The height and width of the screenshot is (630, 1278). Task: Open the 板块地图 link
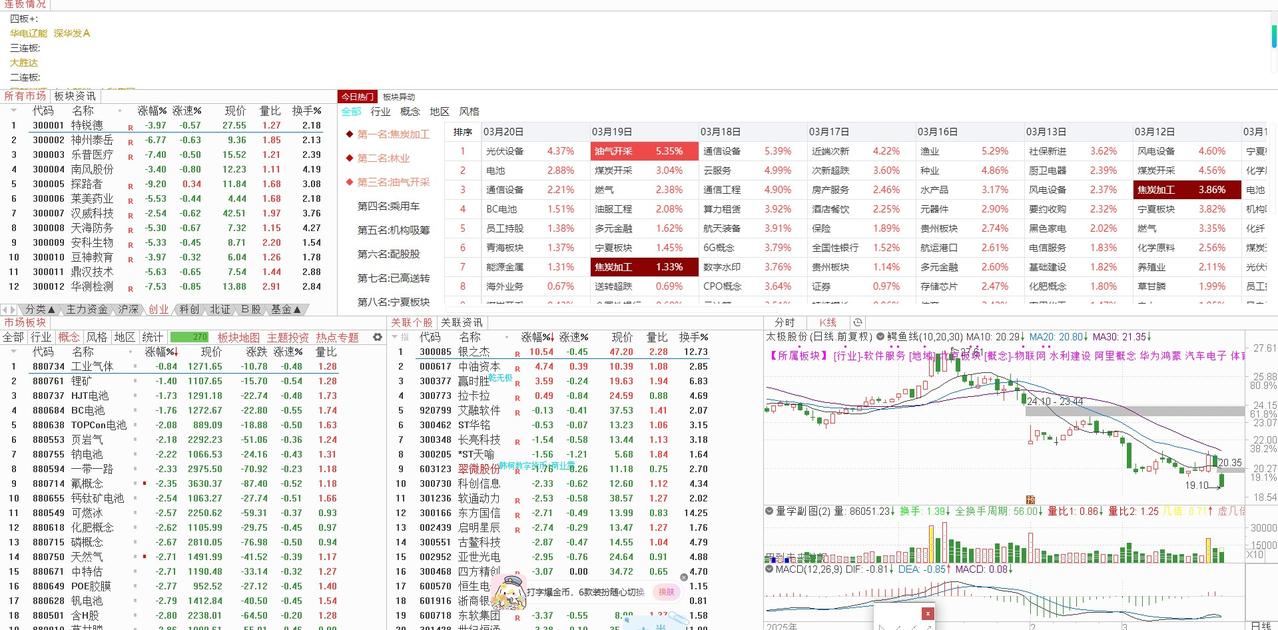238,338
